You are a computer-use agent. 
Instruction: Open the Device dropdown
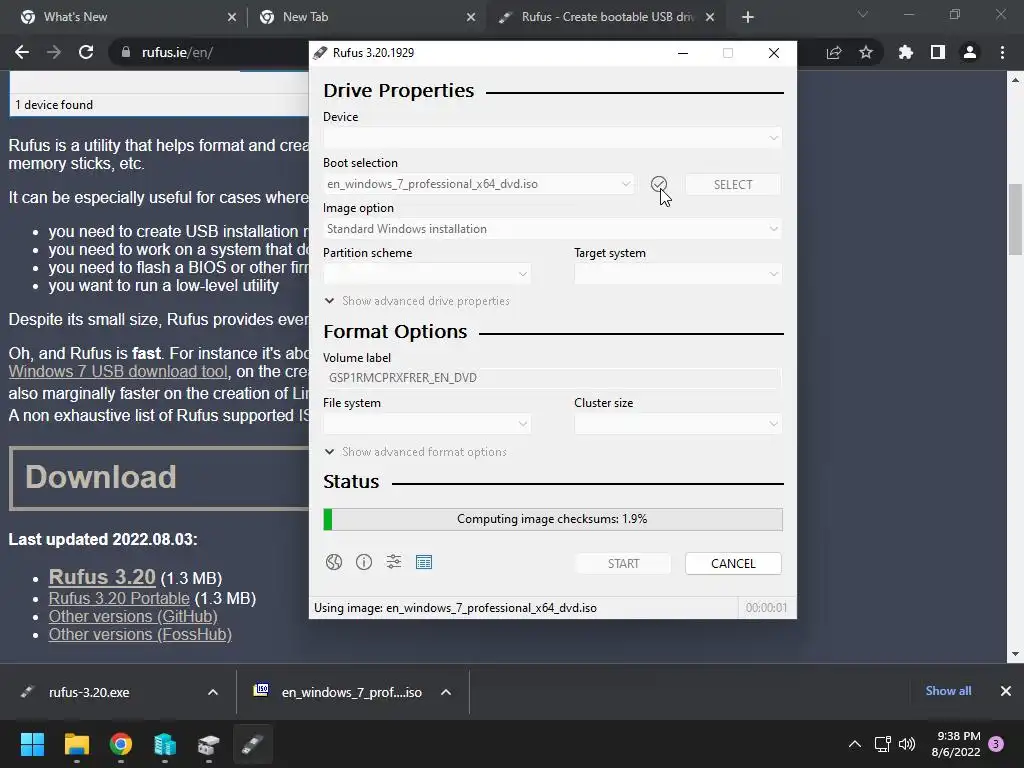[552, 138]
